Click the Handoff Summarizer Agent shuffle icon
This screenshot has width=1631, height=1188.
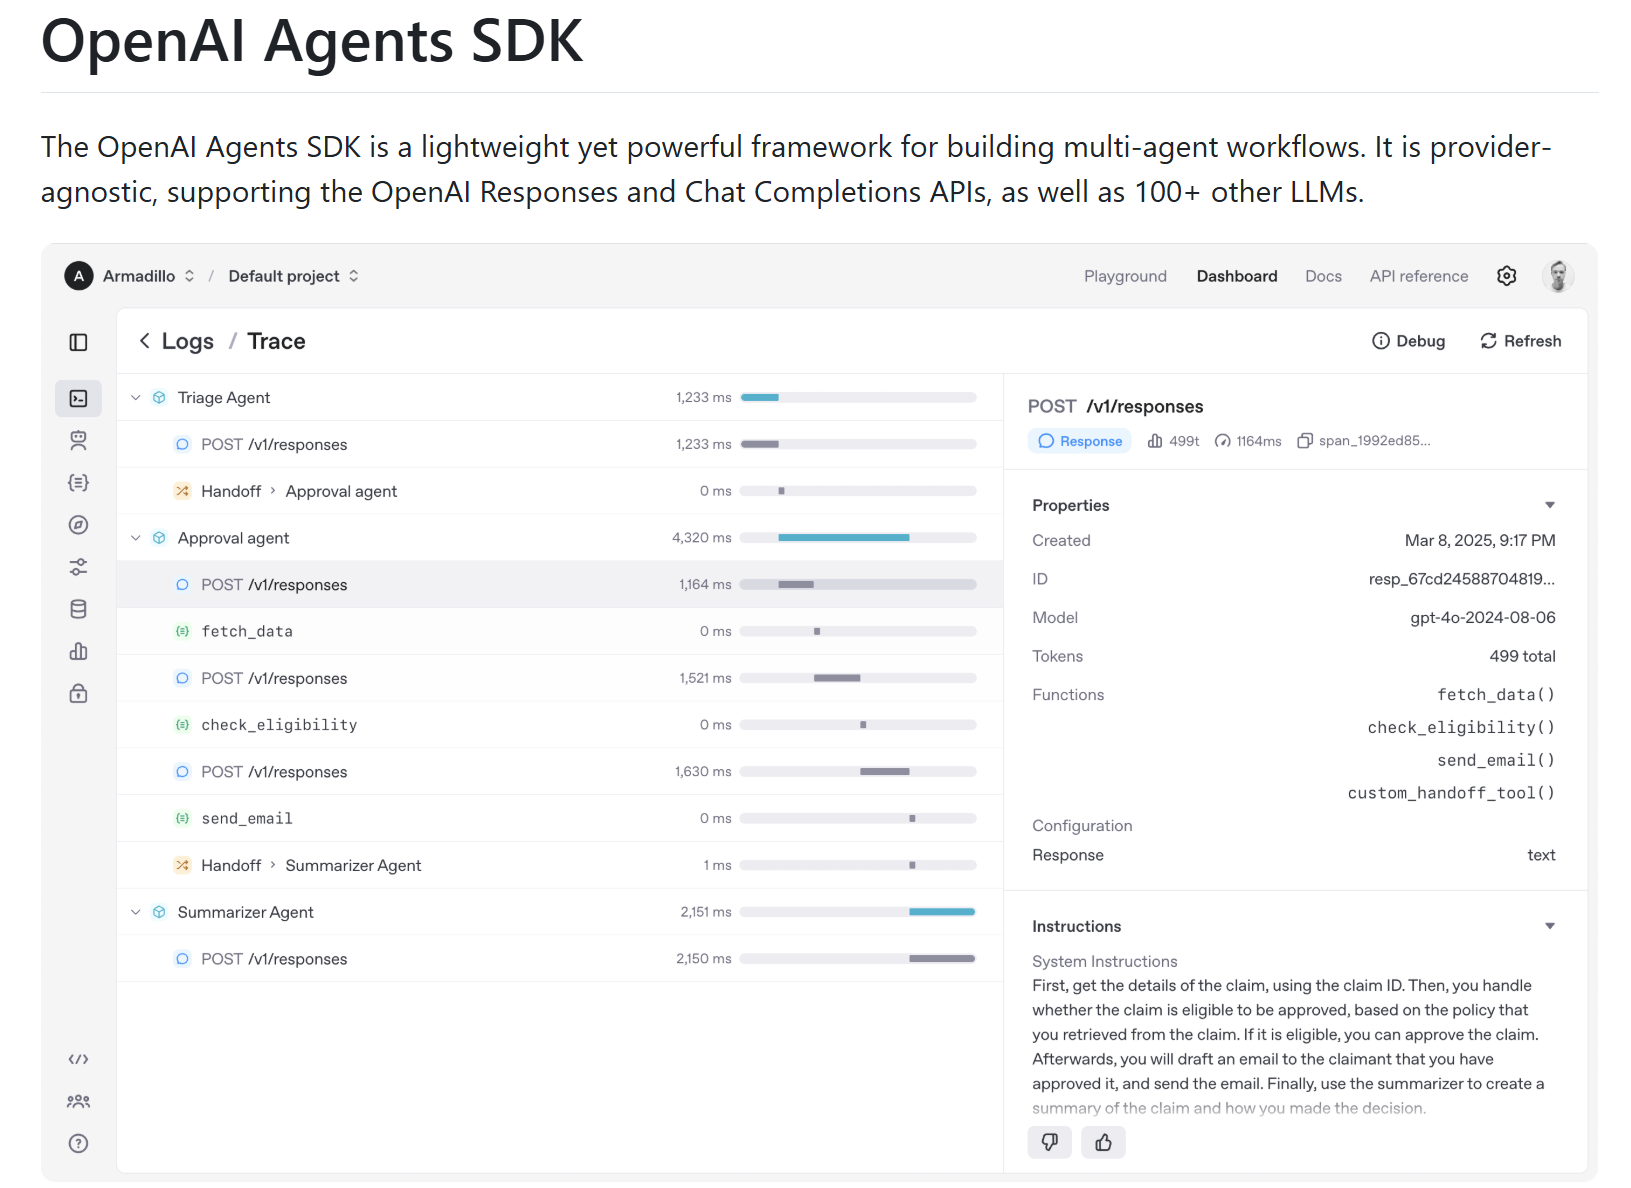[x=182, y=865]
